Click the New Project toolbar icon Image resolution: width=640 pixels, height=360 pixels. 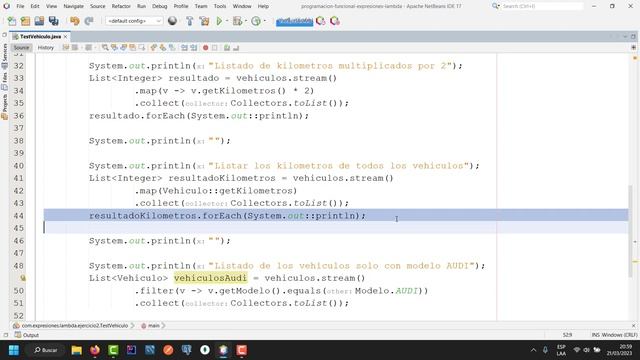25,21
